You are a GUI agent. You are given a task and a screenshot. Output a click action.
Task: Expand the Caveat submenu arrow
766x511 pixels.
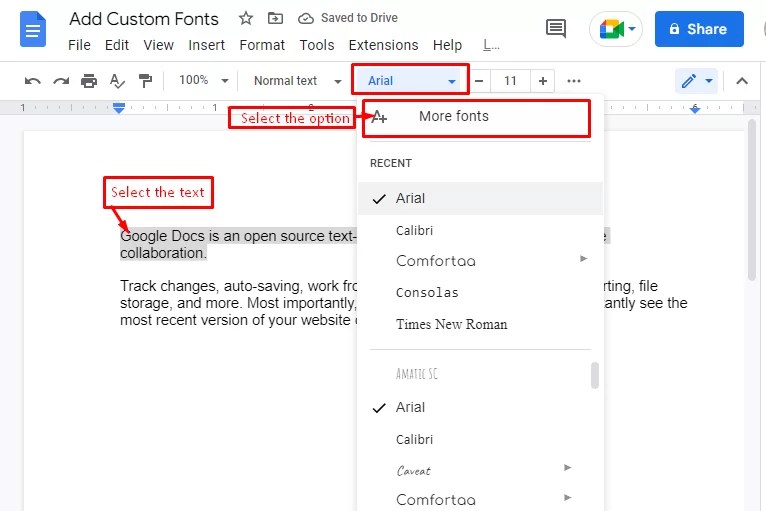567,468
